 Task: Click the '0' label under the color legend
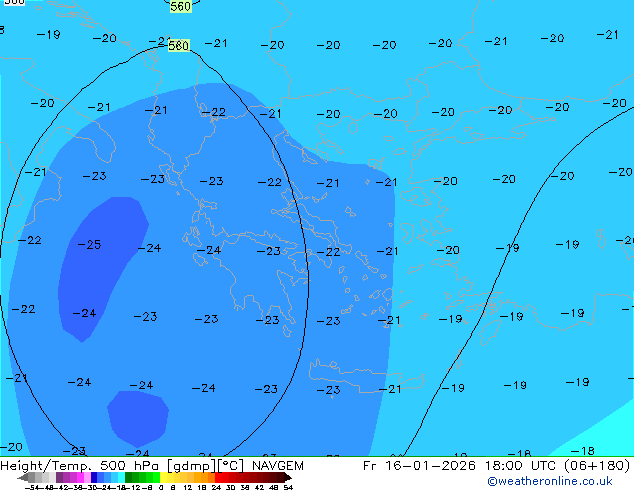click(x=161, y=487)
